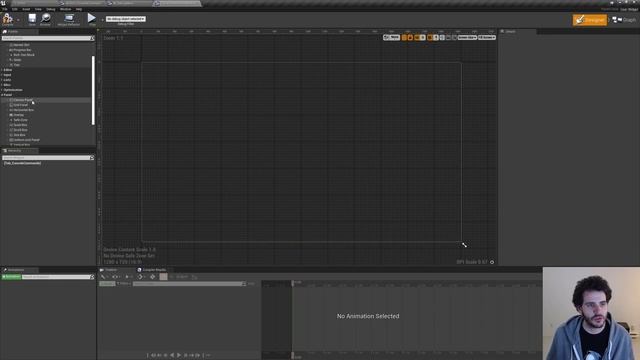Open the Help menu
Screen dimensions: 640x360
tap(79, 9)
